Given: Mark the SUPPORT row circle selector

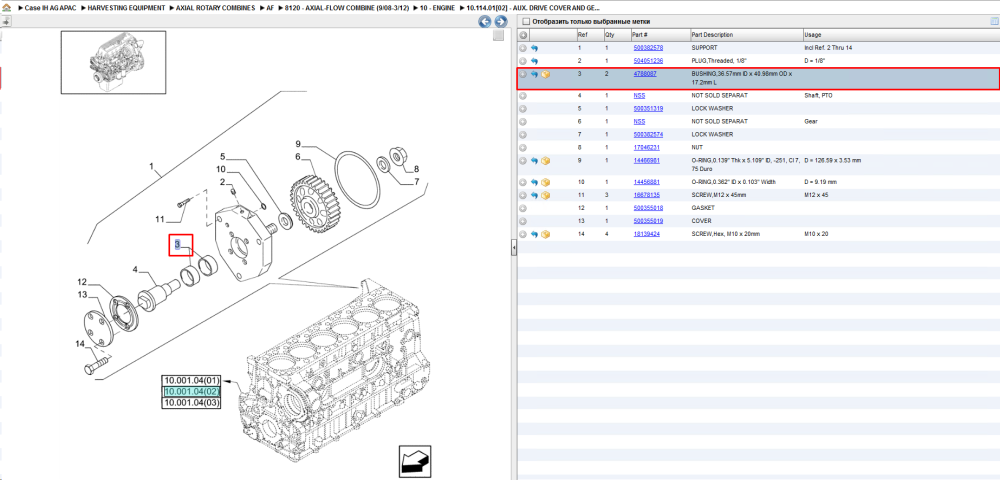Looking at the screenshot, I should click(x=523, y=48).
